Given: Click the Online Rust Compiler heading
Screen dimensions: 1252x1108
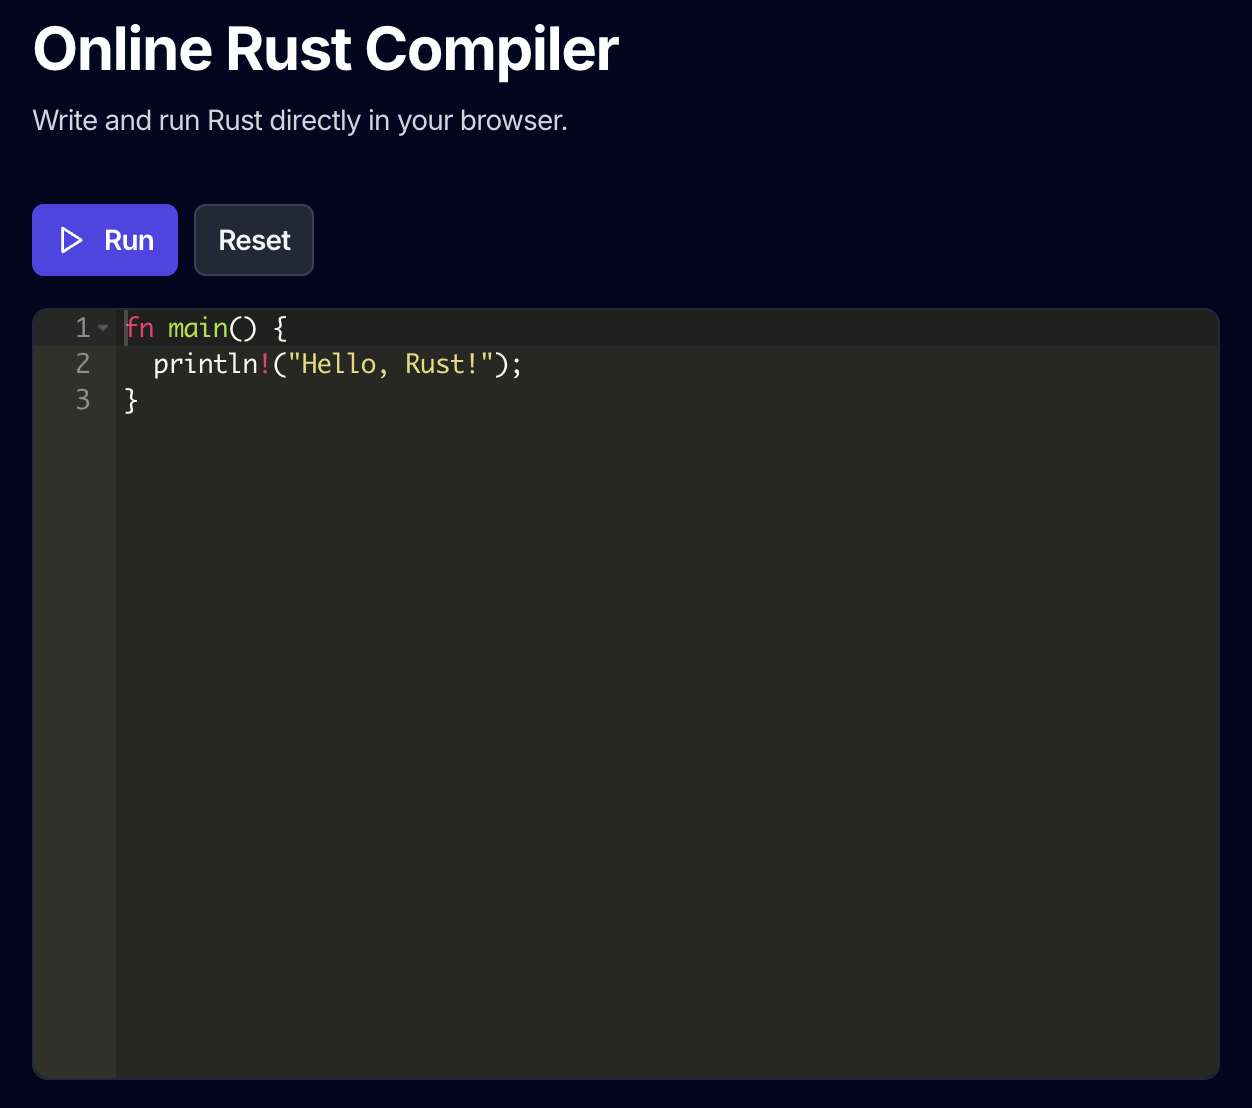Looking at the screenshot, I should 326,50.
